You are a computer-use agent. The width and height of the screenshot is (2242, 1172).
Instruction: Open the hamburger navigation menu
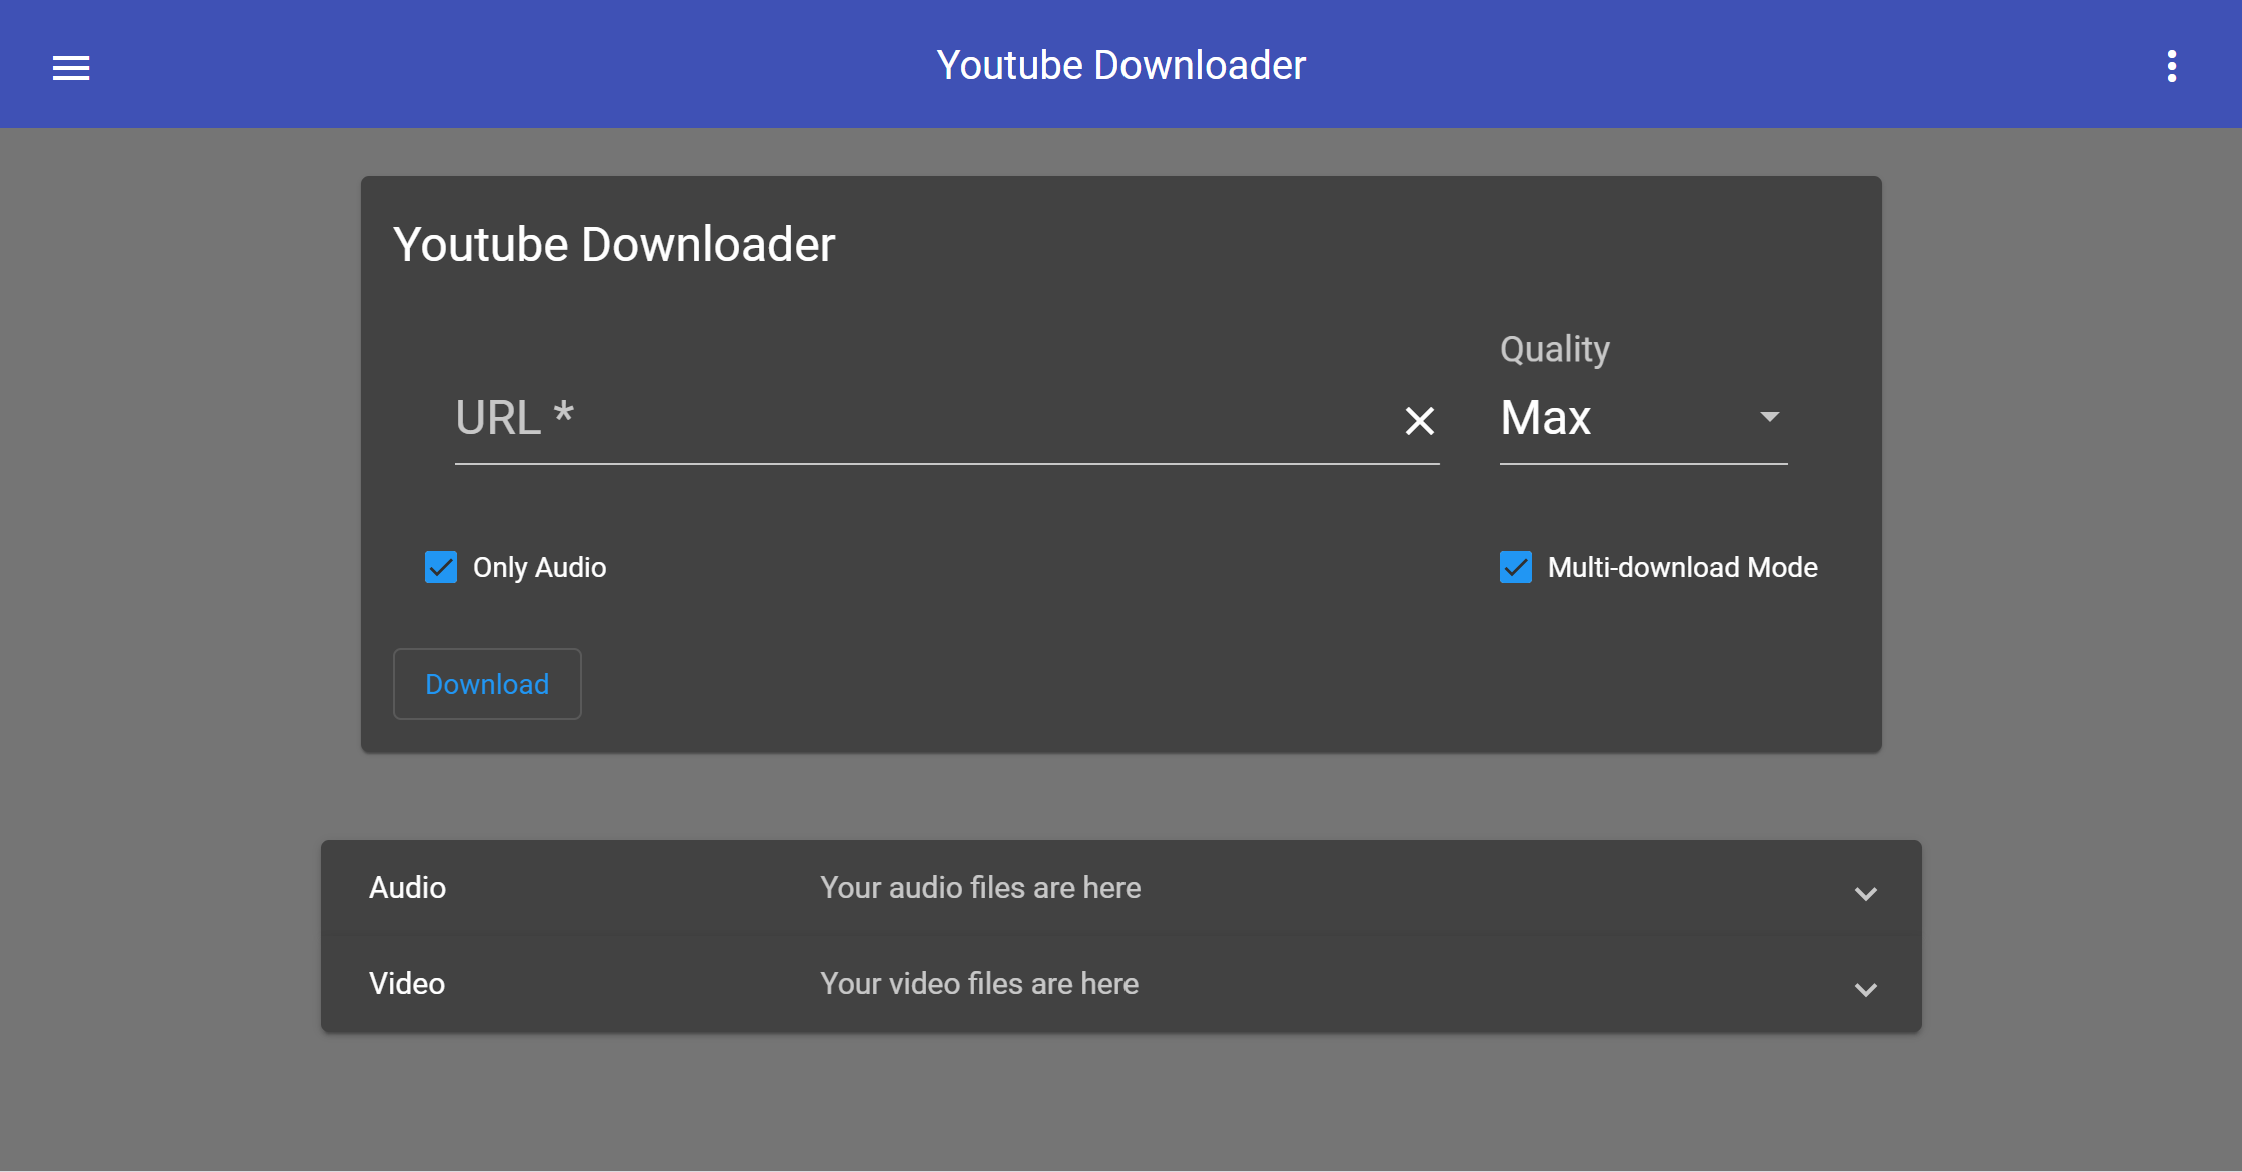click(x=71, y=67)
